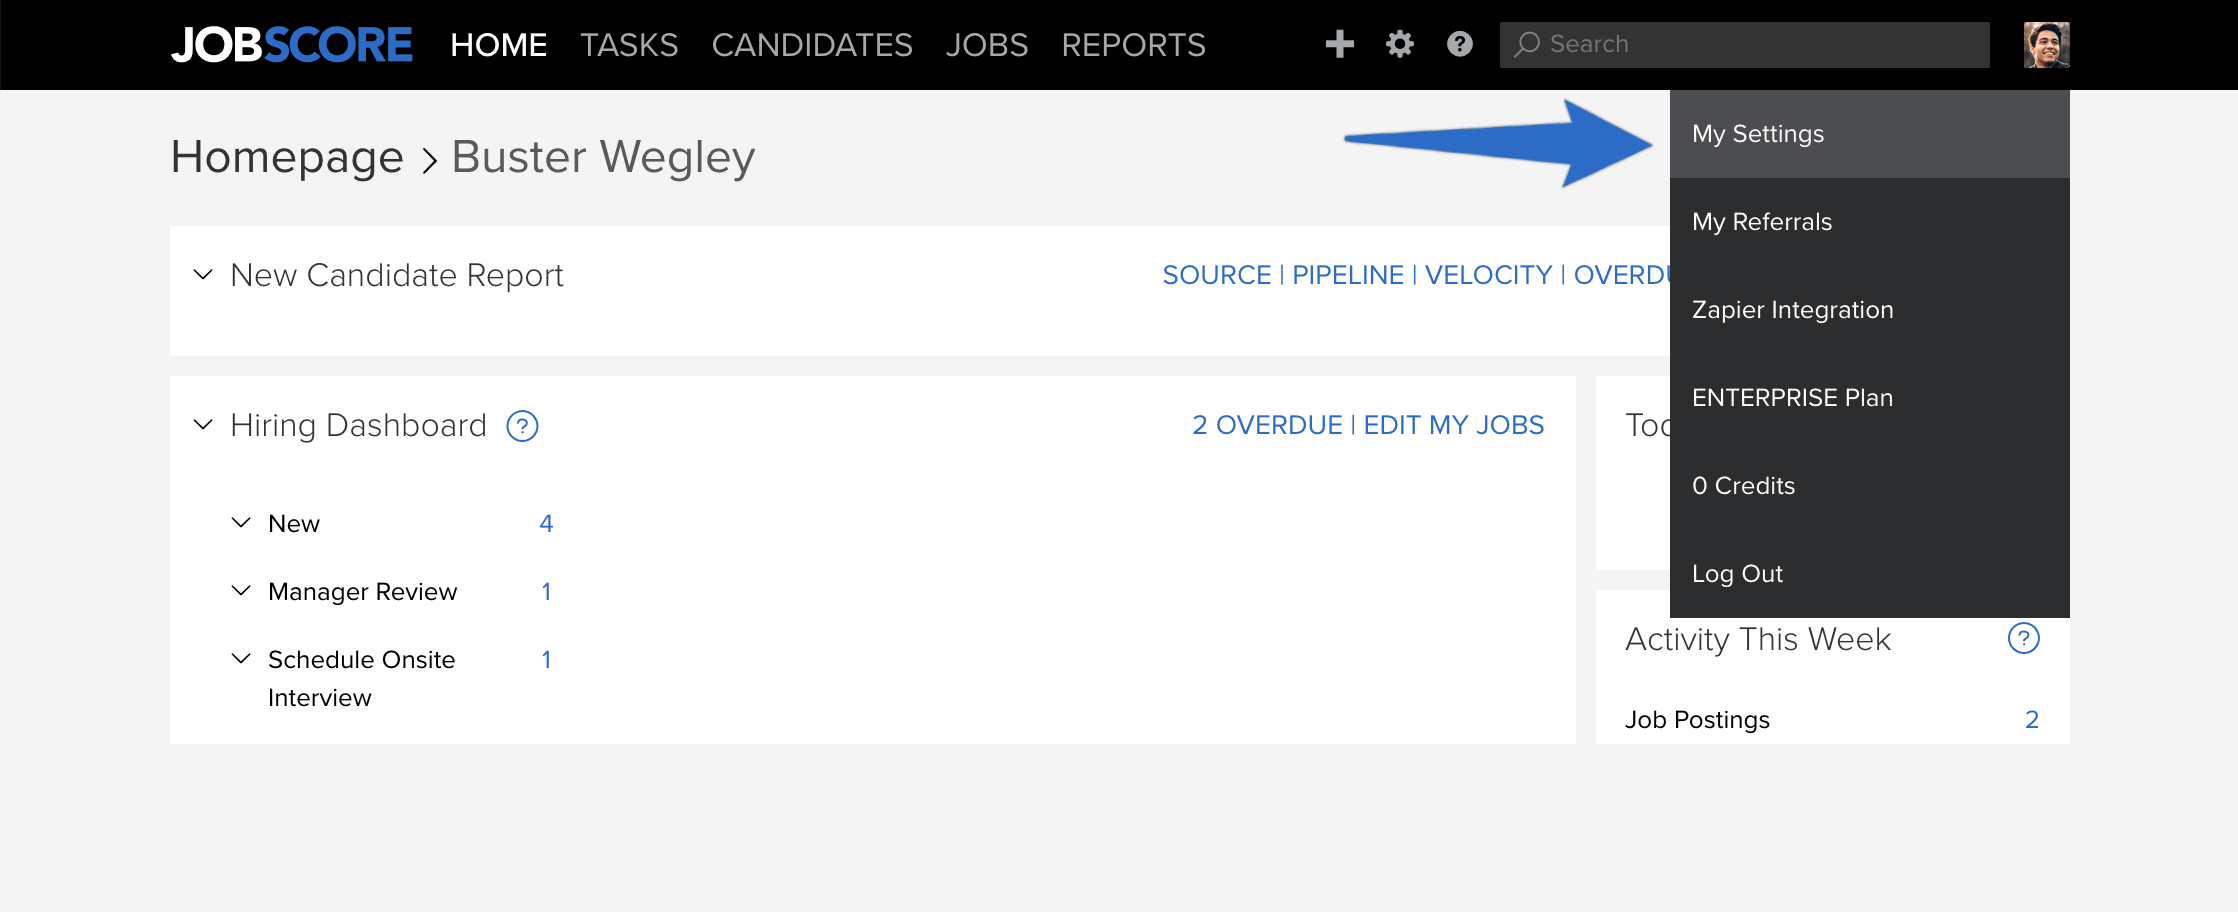Collapse the Hiring Dashboard section
Image resolution: width=2238 pixels, height=912 pixels.
click(203, 424)
